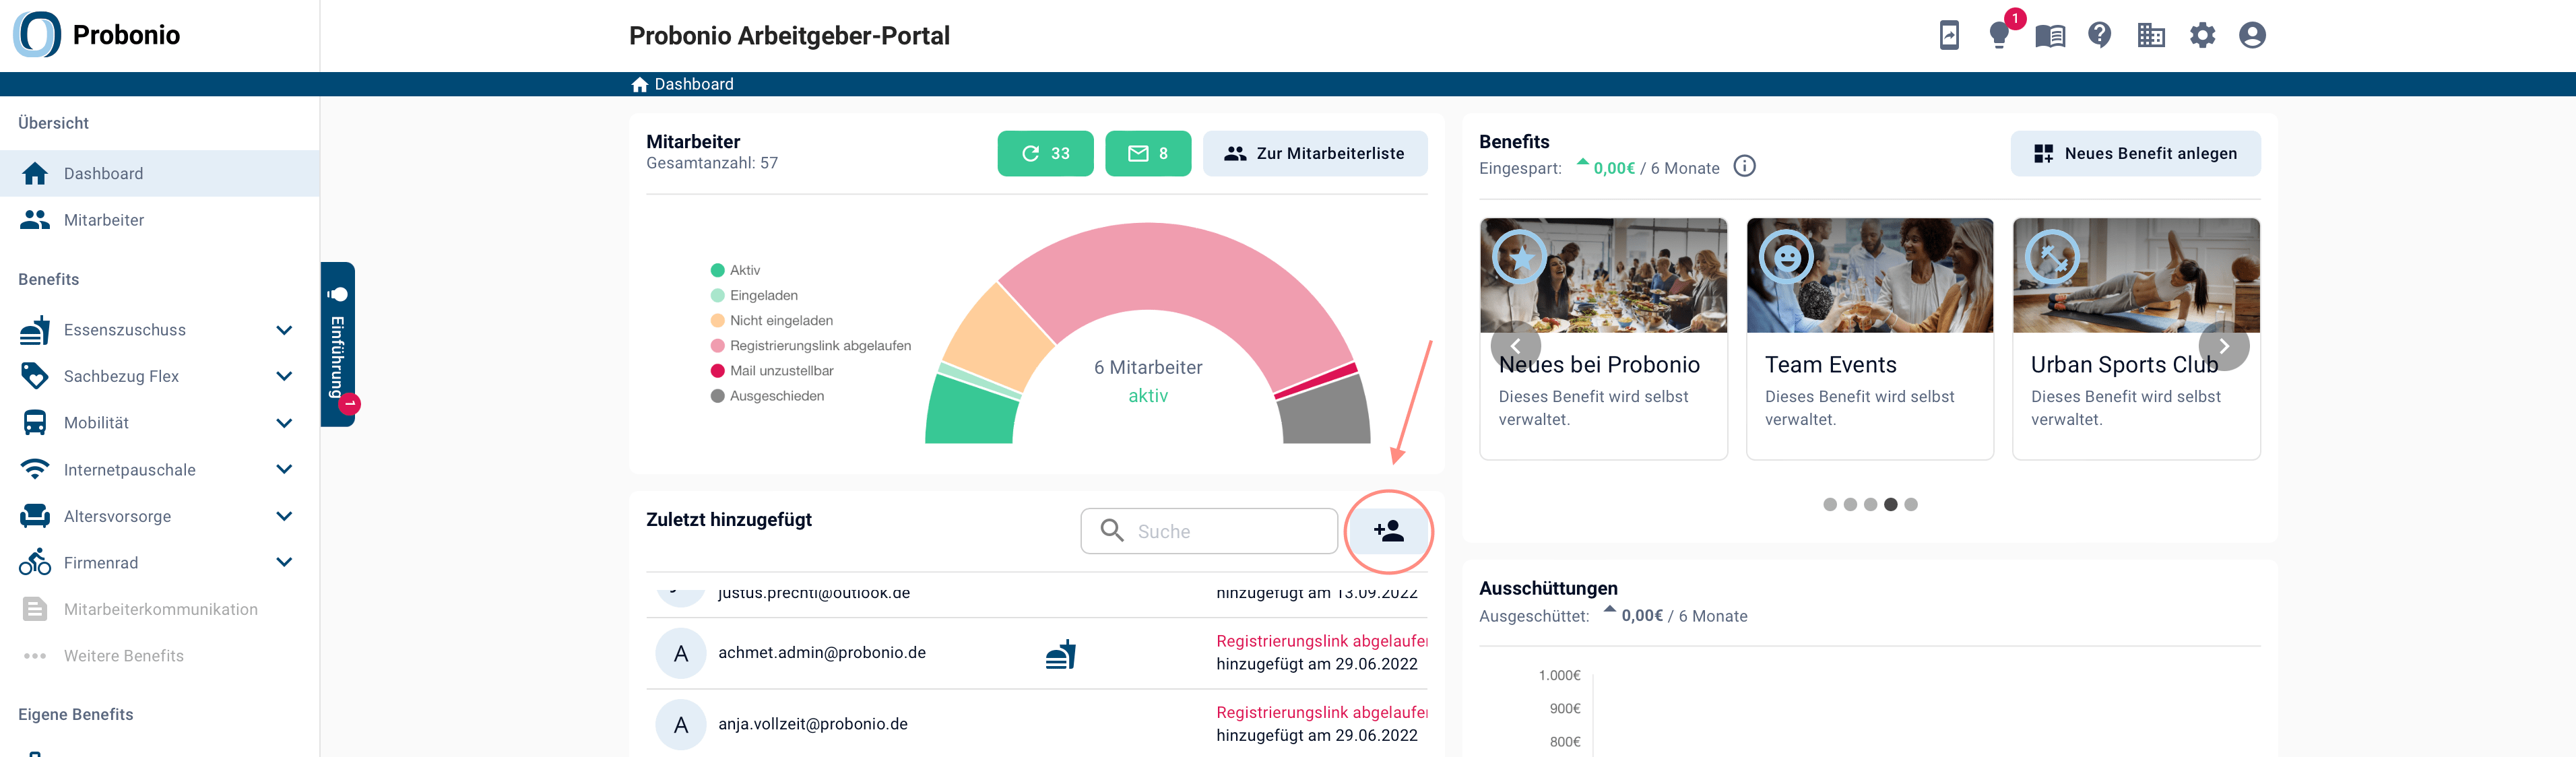Click the smiley icon on Team Events card
The width and height of the screenshot is (2576, 757).
coord(1786,258)
